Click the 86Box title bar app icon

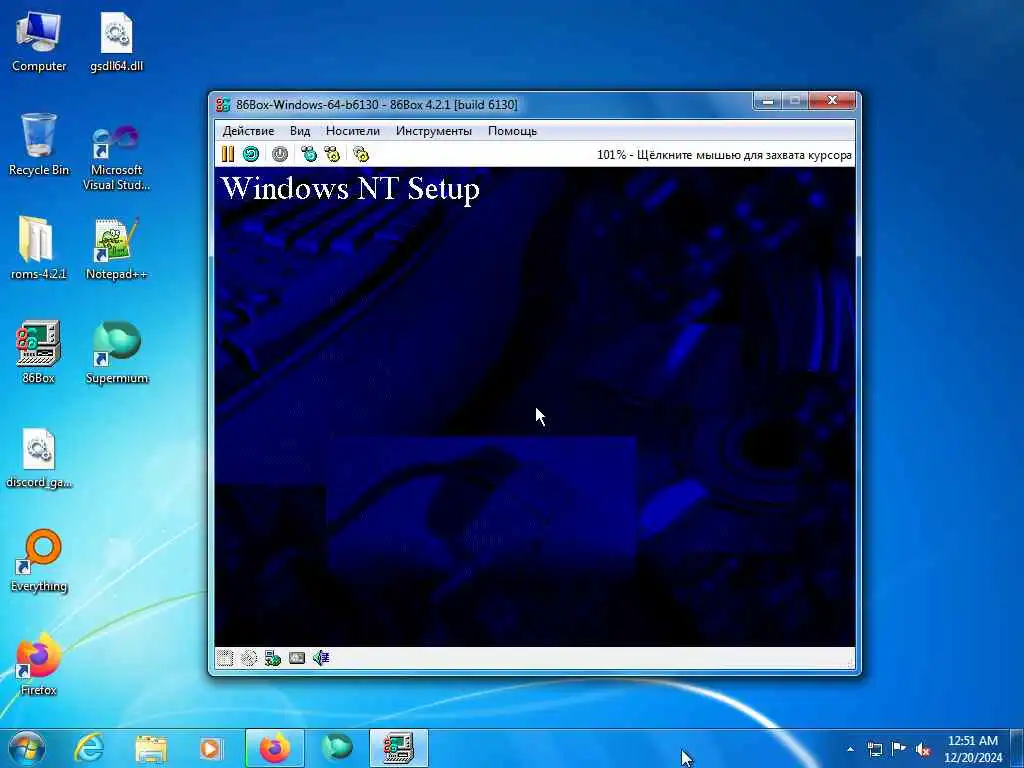click(223, 104)
